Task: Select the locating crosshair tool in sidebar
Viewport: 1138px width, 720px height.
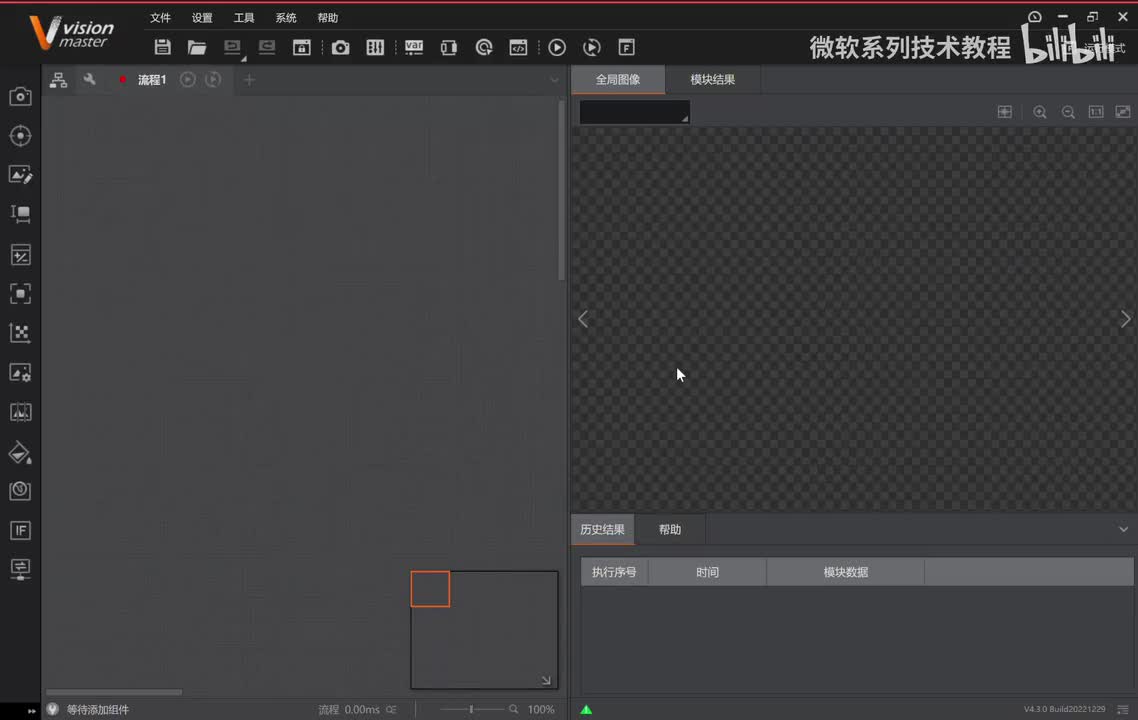Action: tap(20, 136)
